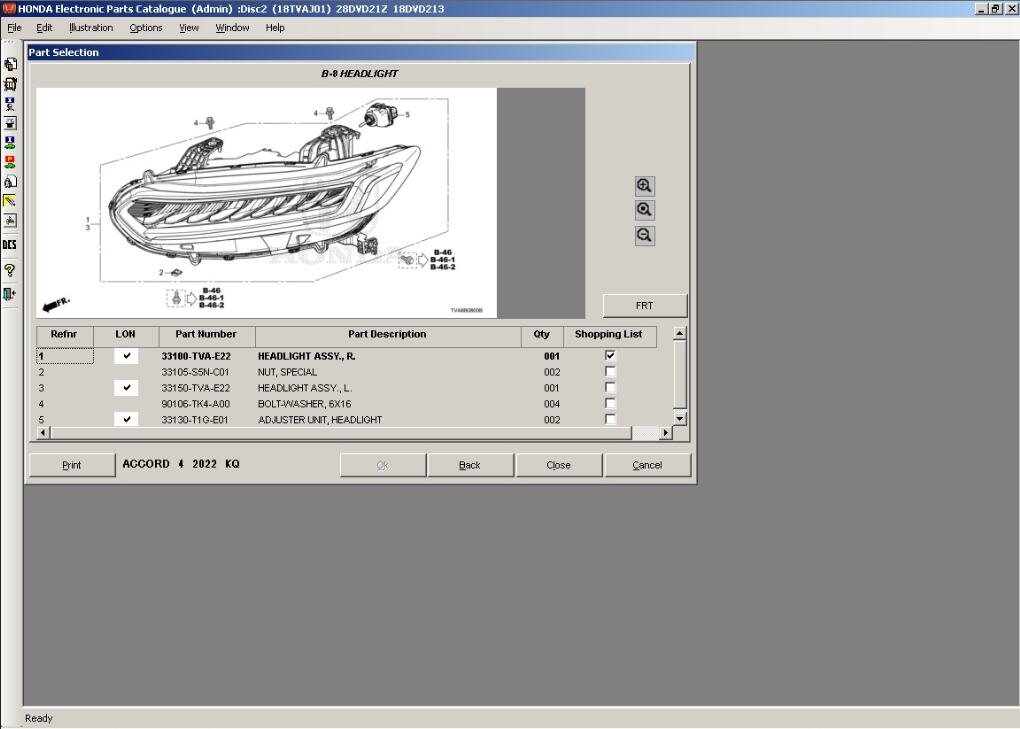
Task: Select part number 33130-T1G-E01
Action: (195, 420)
